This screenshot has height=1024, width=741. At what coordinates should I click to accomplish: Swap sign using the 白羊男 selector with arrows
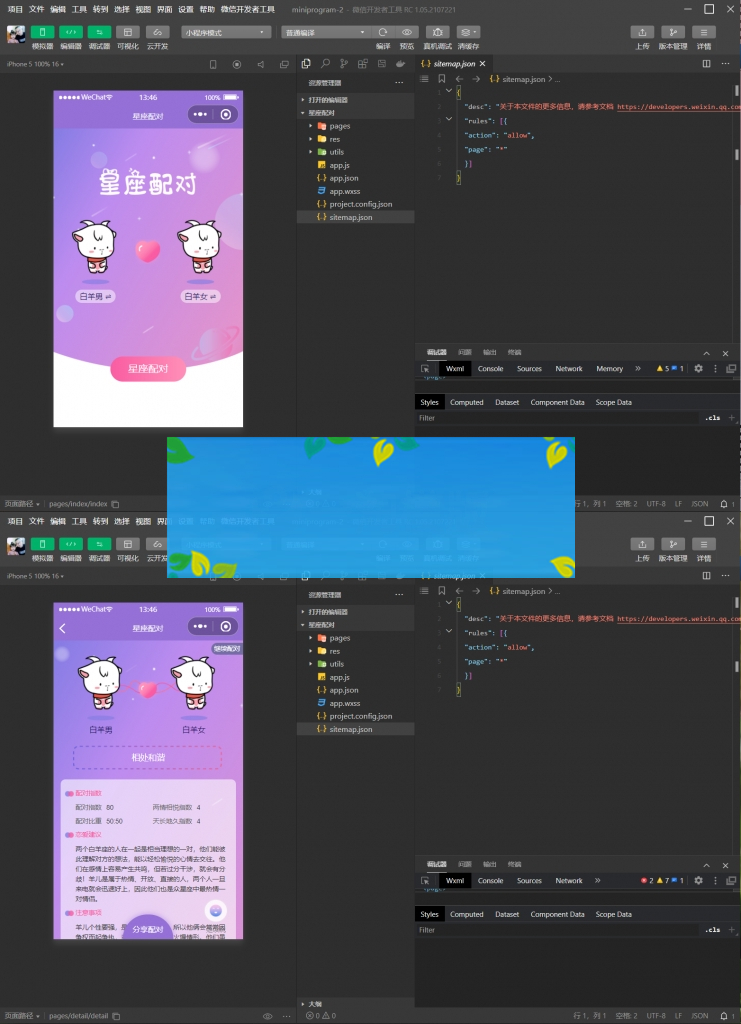(97, 297)
